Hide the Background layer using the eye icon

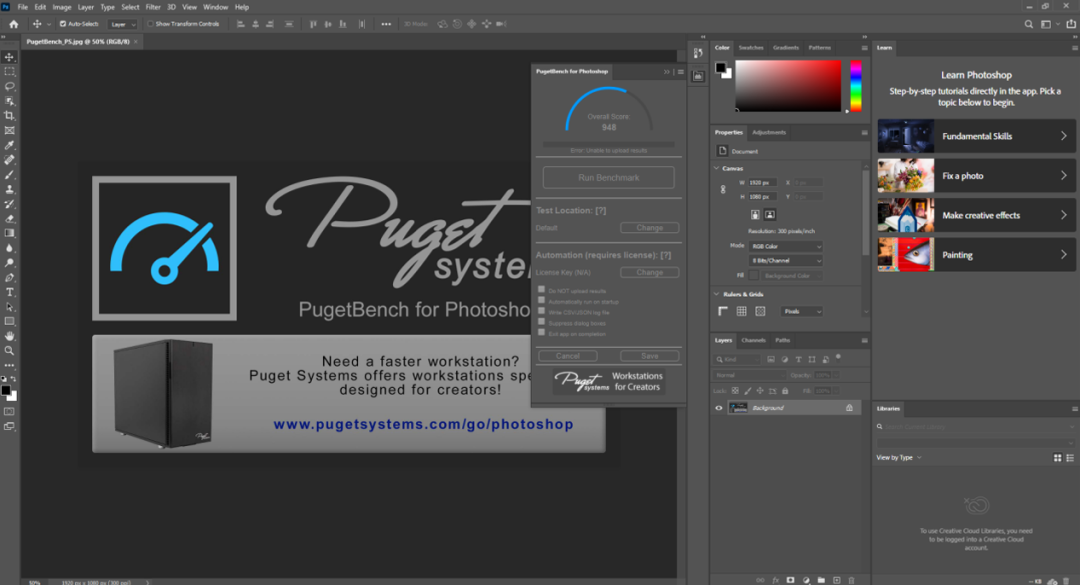click(x=718, y=408)
